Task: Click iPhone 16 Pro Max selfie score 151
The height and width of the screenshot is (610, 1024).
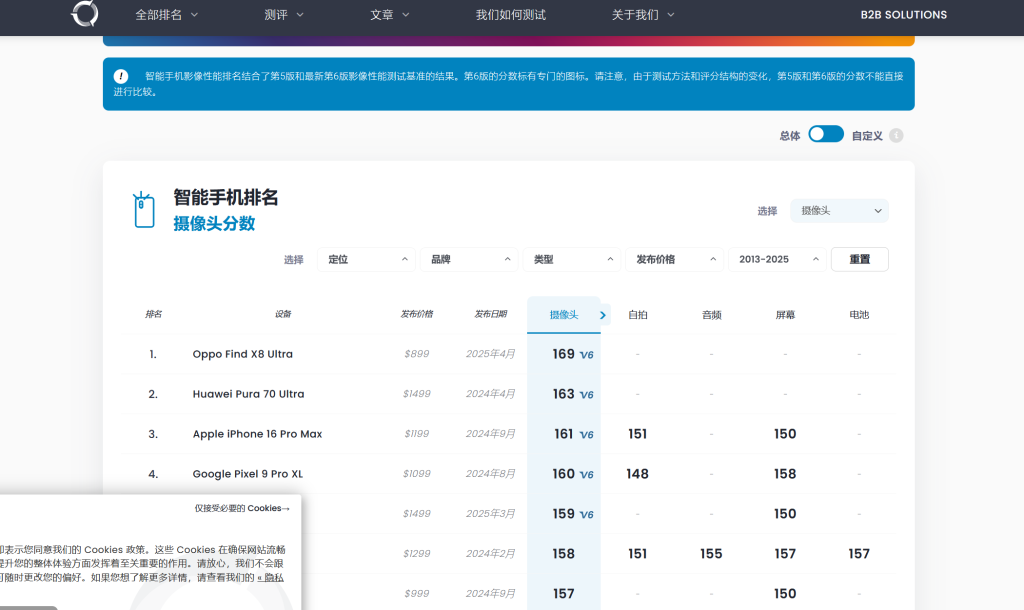Action: pyautogui.click(x=637, y=434)
